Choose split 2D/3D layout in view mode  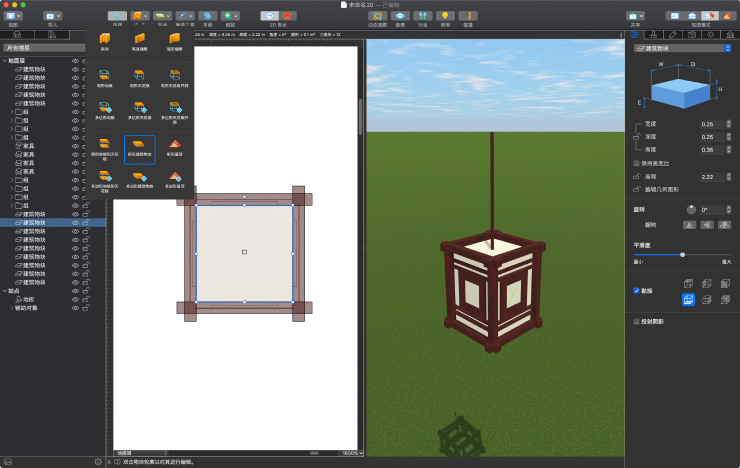point(710,16)
